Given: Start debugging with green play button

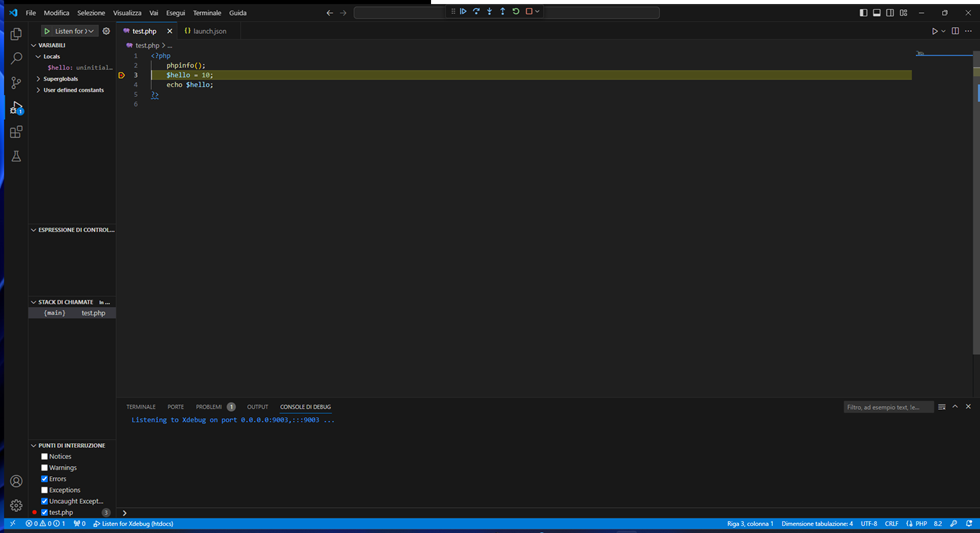Looking at the screenshot, I should tap(47, 31).
